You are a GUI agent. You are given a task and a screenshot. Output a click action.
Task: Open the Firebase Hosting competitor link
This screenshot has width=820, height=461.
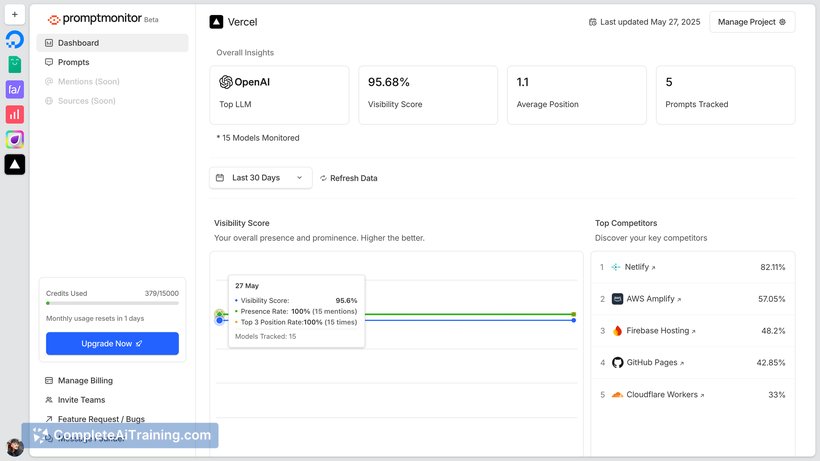(x=661, y=331)
